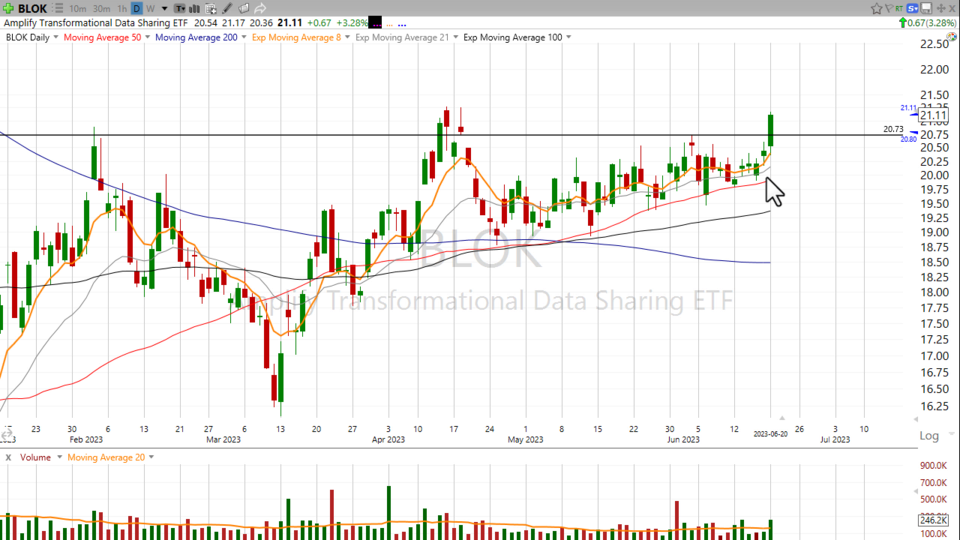Expand Moving Average 200 dropdown arrow
Image resolution: width=960 pixels, height=540 pixels.
(244, 37)
